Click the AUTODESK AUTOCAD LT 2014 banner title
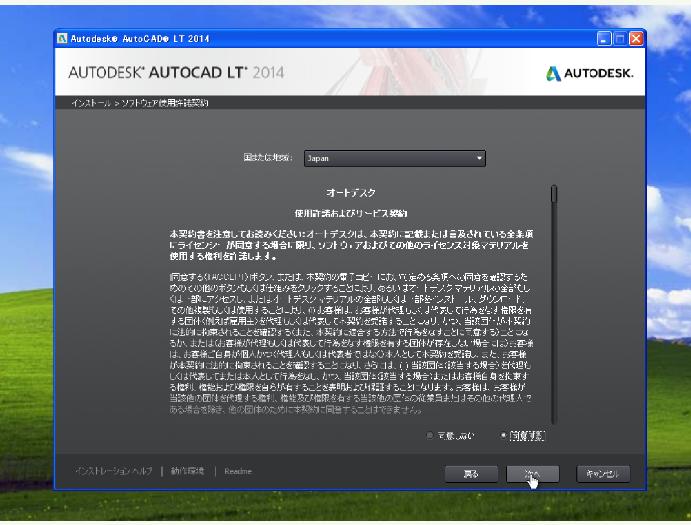The image size is (691, 525). coord(176,72)
